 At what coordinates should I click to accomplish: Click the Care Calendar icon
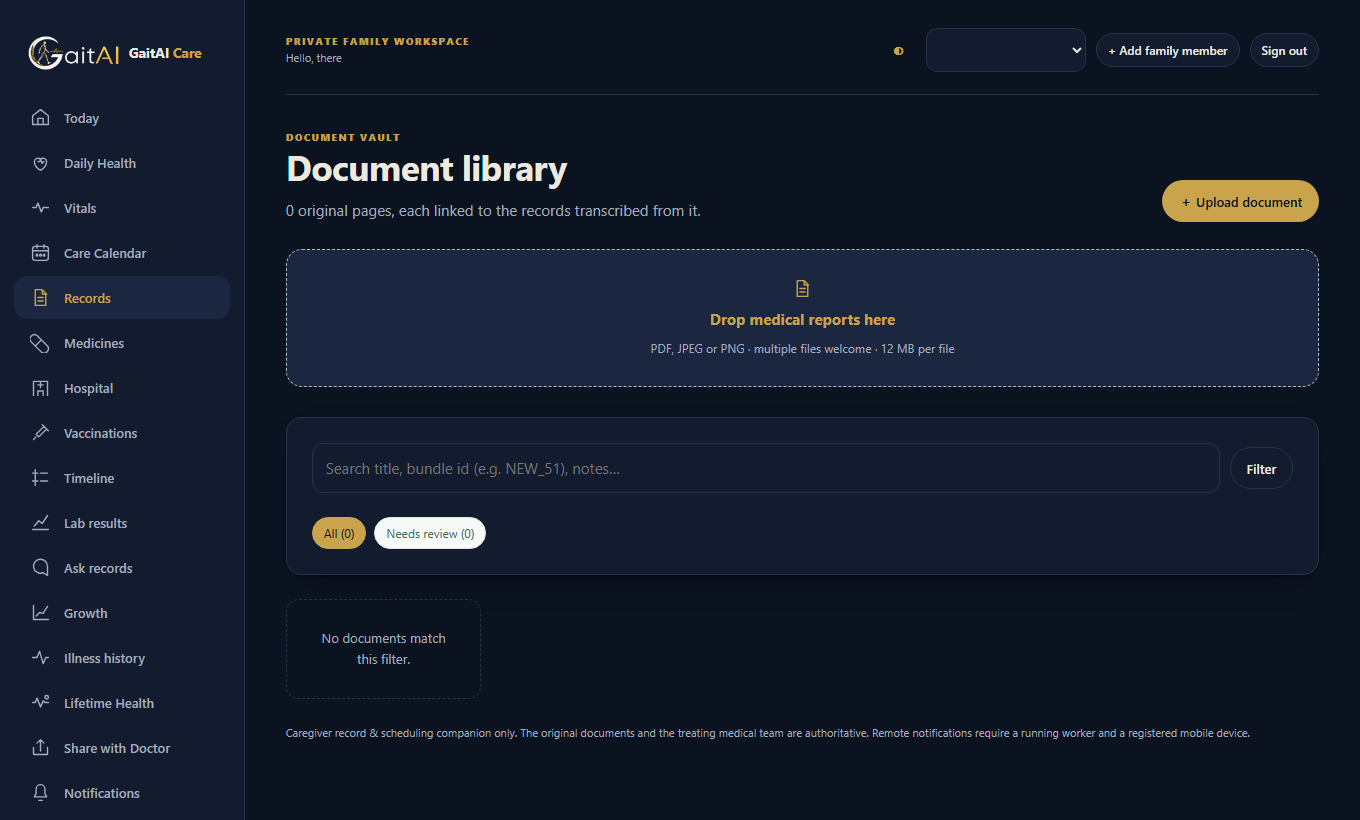click(40, 253)
